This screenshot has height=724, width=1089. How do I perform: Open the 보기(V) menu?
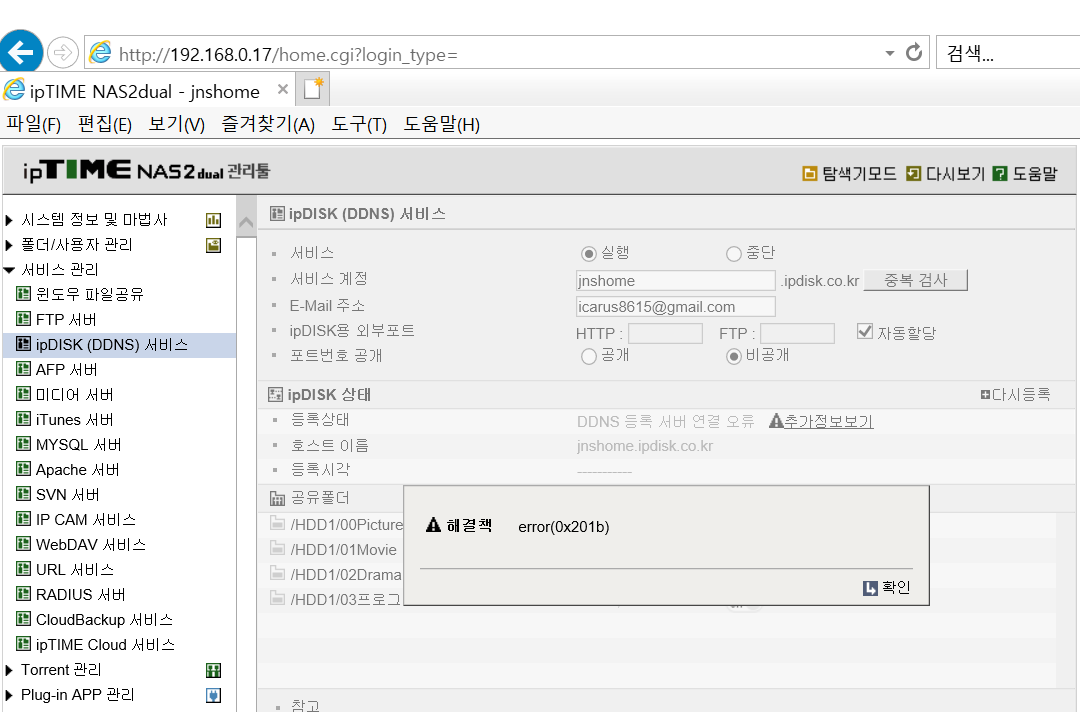coord(176,124)
